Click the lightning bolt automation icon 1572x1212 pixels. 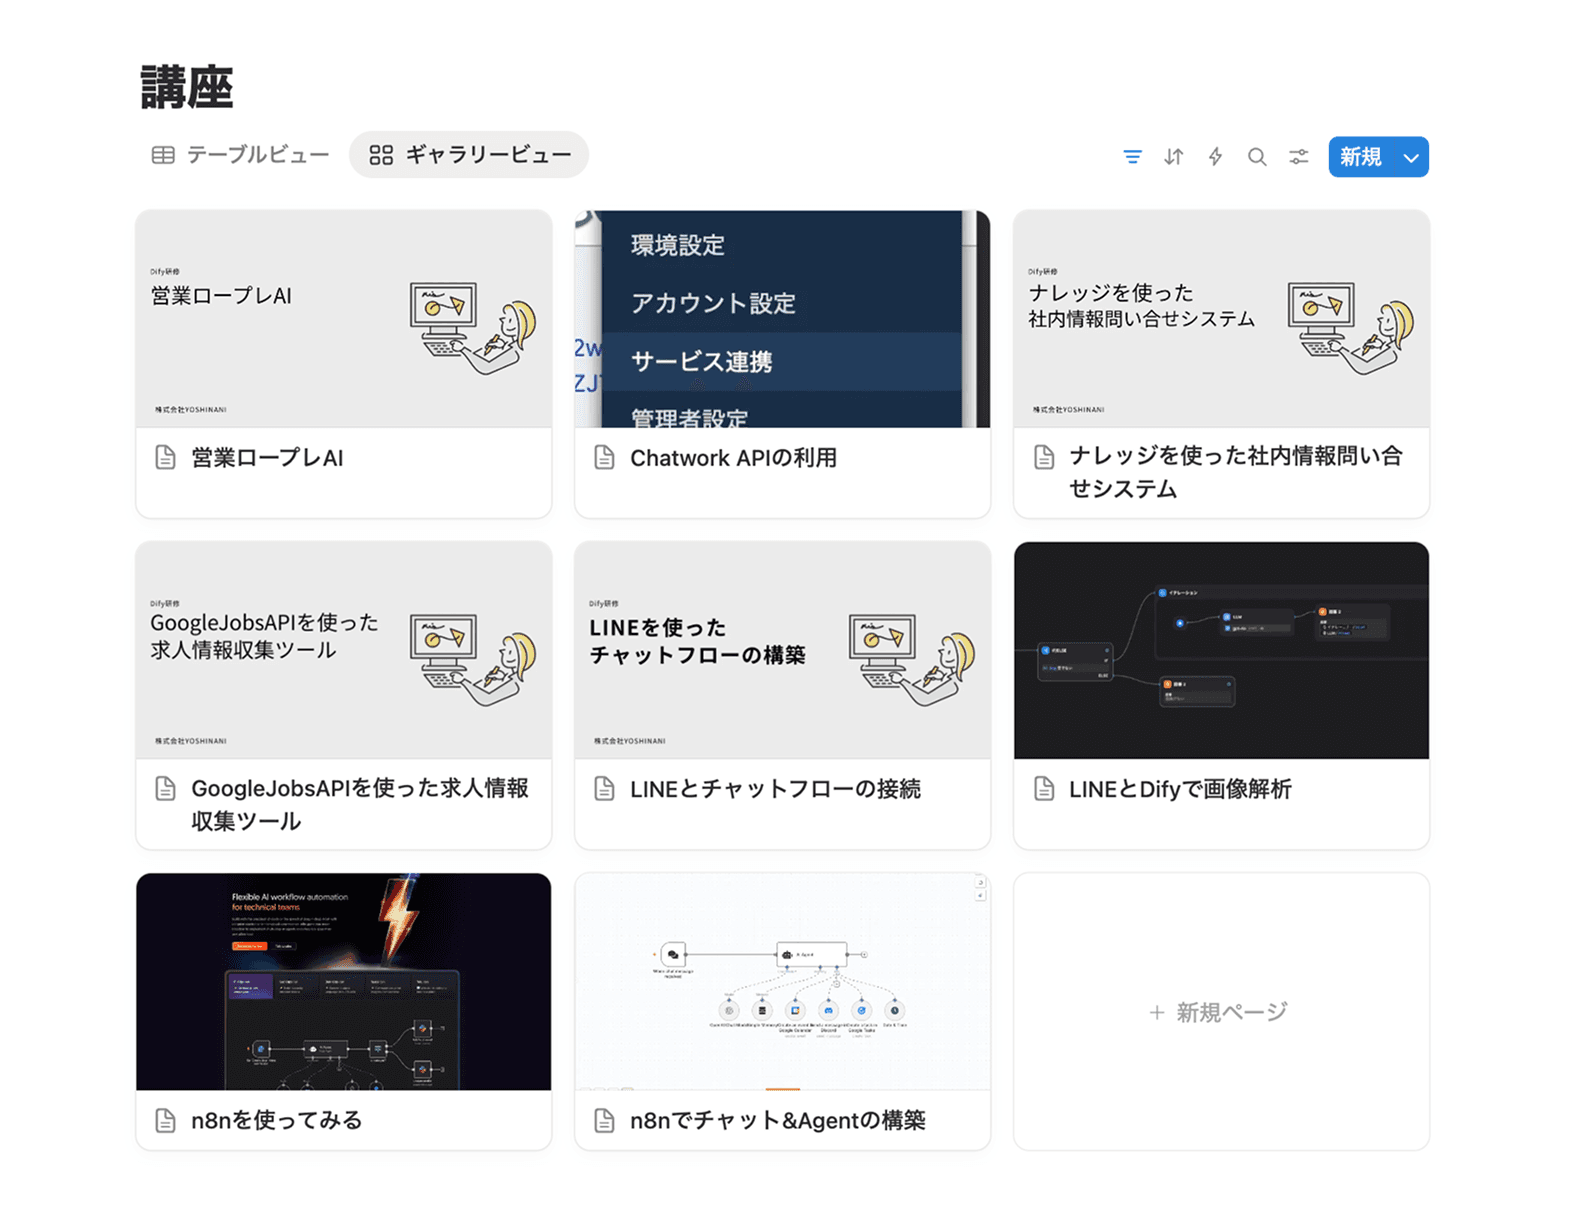point(1215,157)
